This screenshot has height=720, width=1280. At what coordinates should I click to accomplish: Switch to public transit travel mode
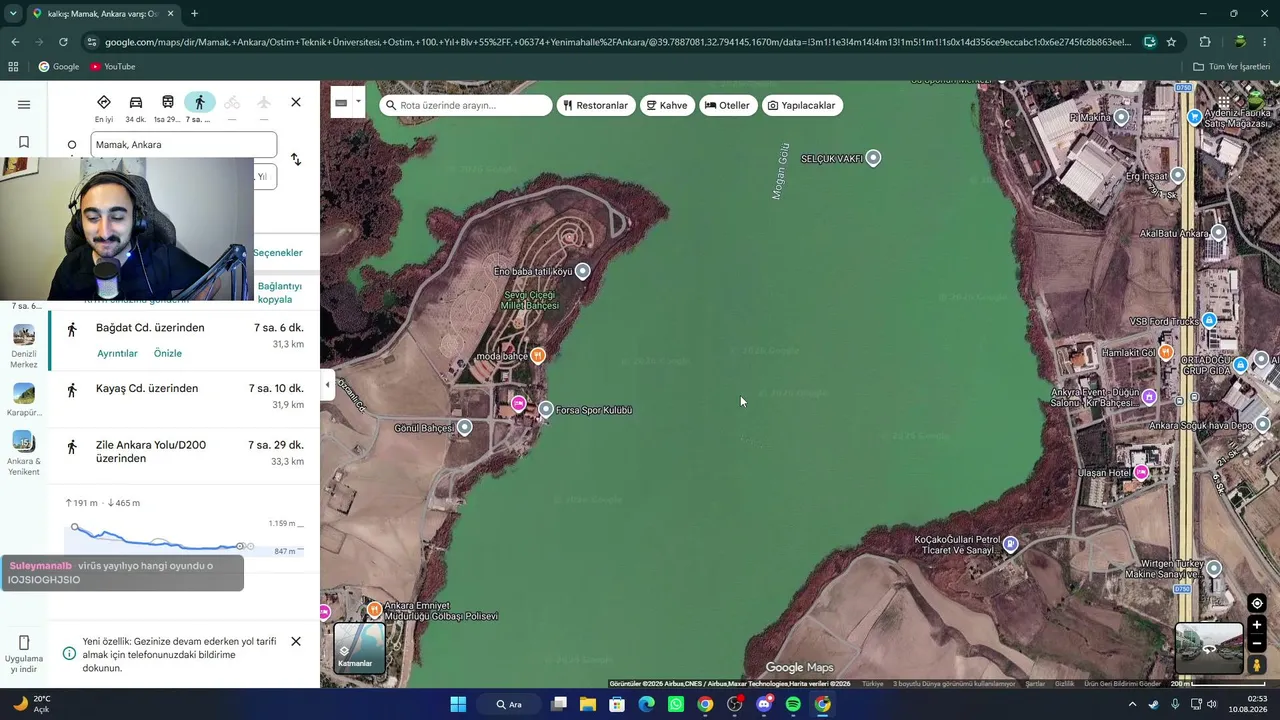[x=168, y=108]
